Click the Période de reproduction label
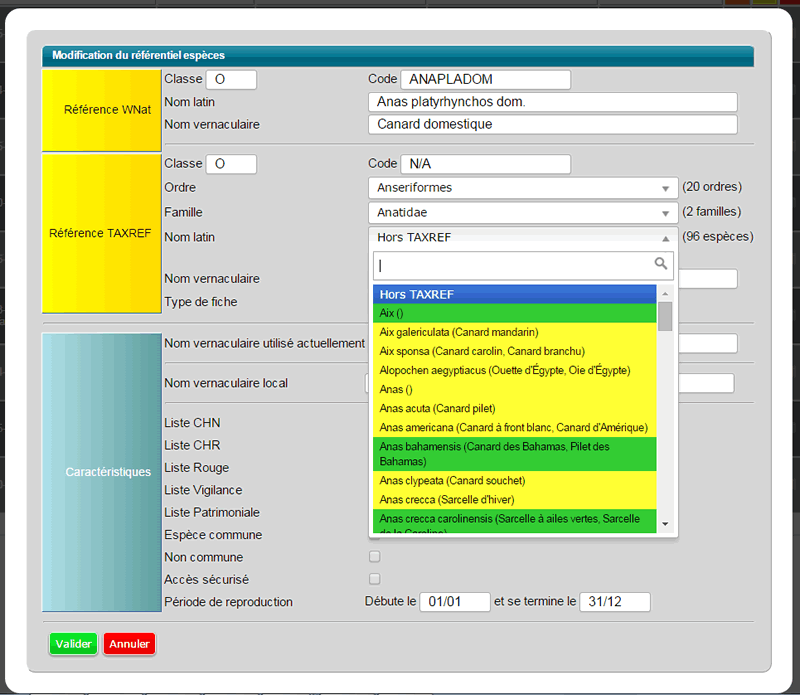Image resolution: width=800 pixels, height=695 pixels. (x=229, y=602)
